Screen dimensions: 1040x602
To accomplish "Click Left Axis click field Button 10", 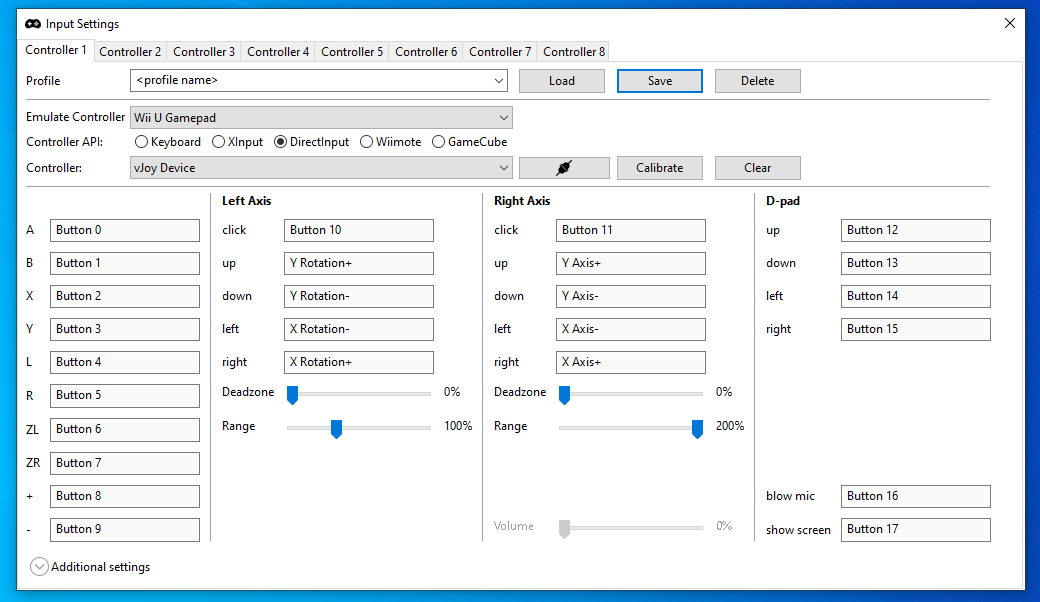I will 359,230.
